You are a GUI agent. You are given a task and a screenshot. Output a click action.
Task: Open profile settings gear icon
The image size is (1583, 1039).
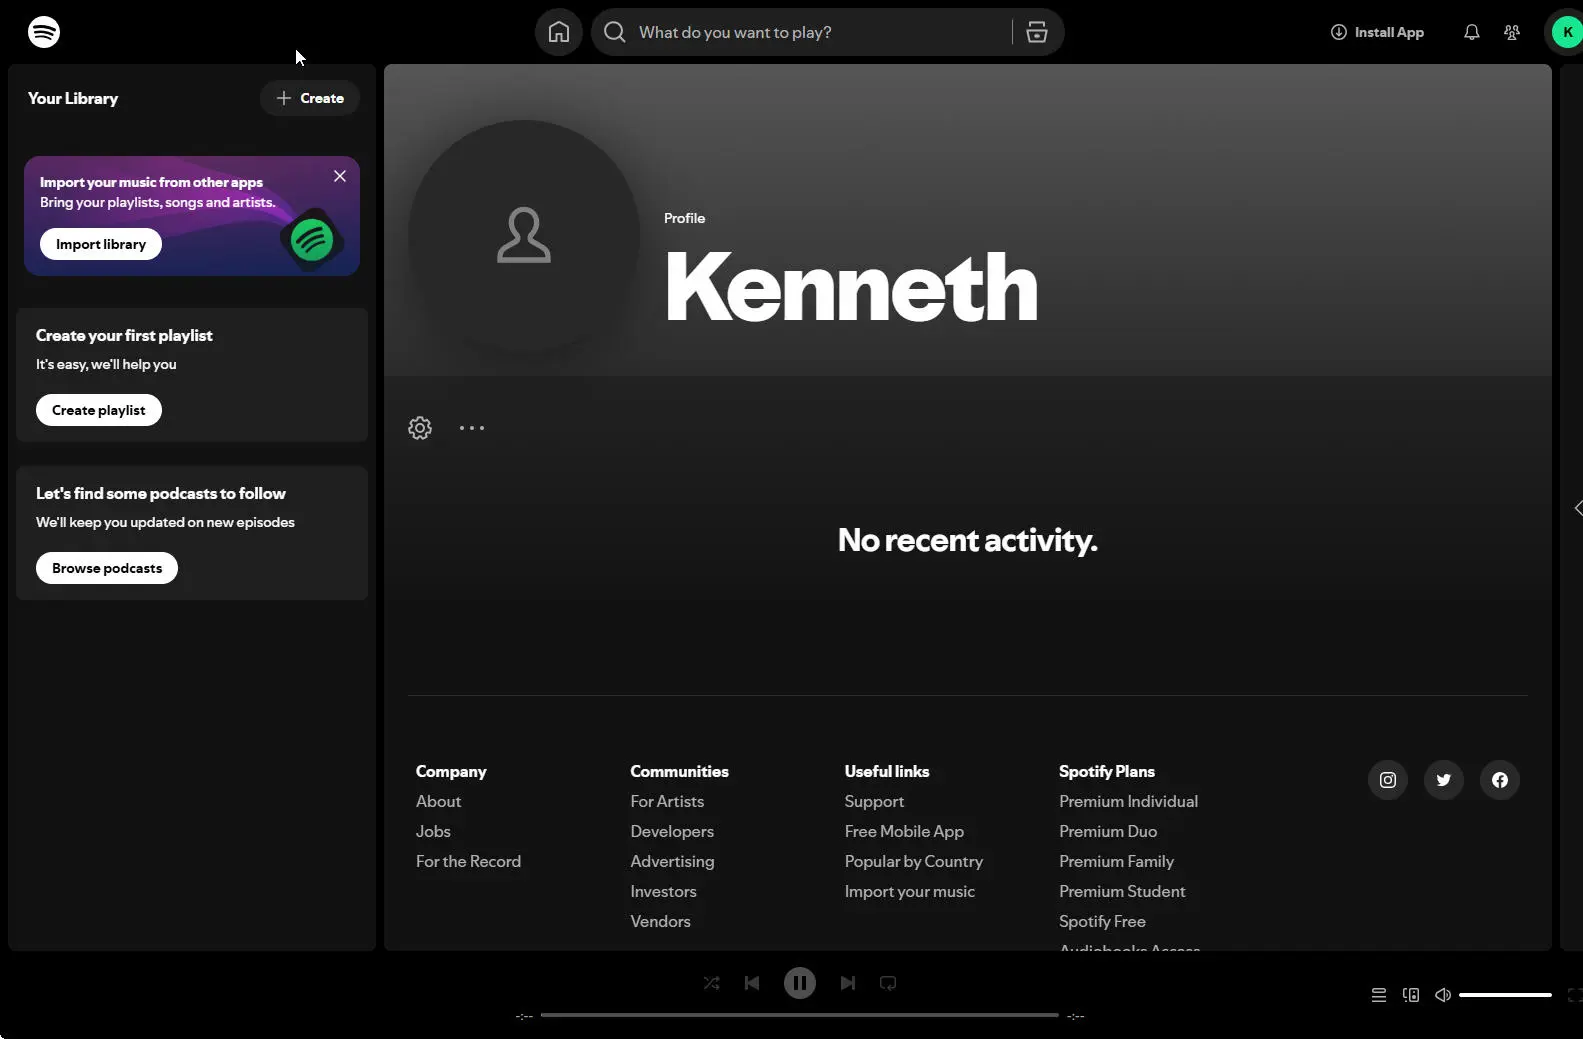pyautogui.click(x=420, y=428)
